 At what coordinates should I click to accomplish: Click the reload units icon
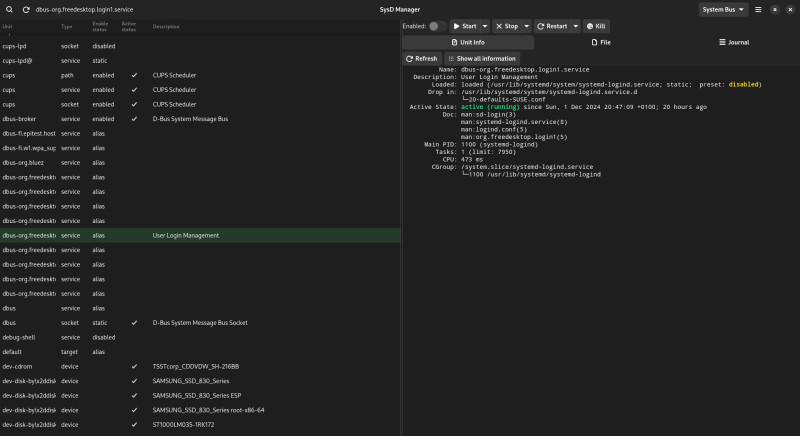point(26,9)
